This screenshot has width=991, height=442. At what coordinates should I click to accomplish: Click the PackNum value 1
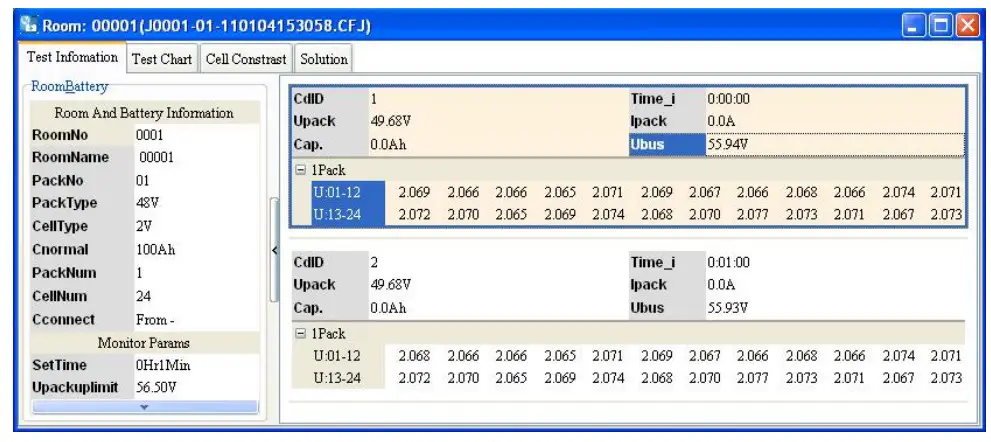click(x=139, y=273)
